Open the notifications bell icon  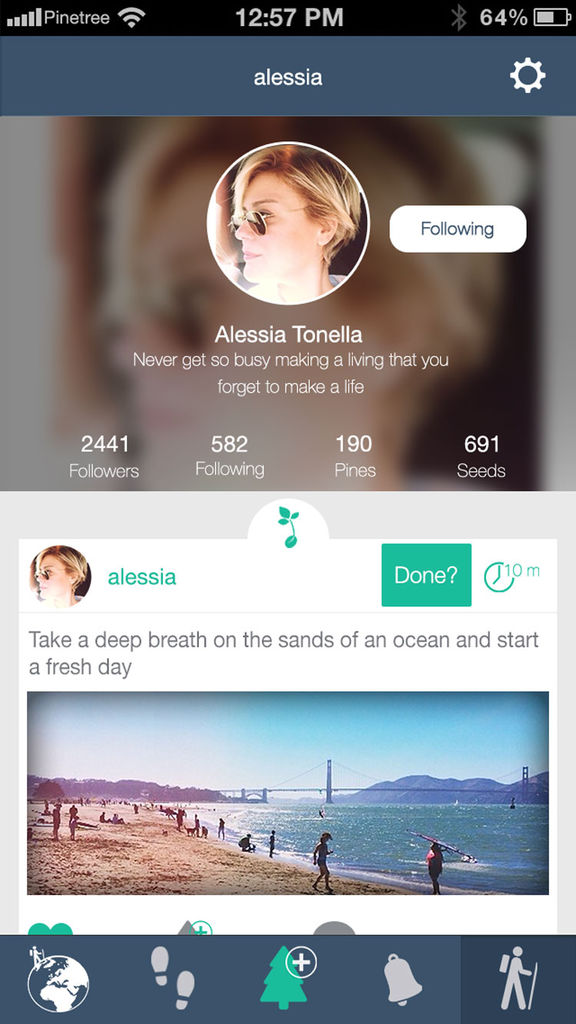click(403, 980)
